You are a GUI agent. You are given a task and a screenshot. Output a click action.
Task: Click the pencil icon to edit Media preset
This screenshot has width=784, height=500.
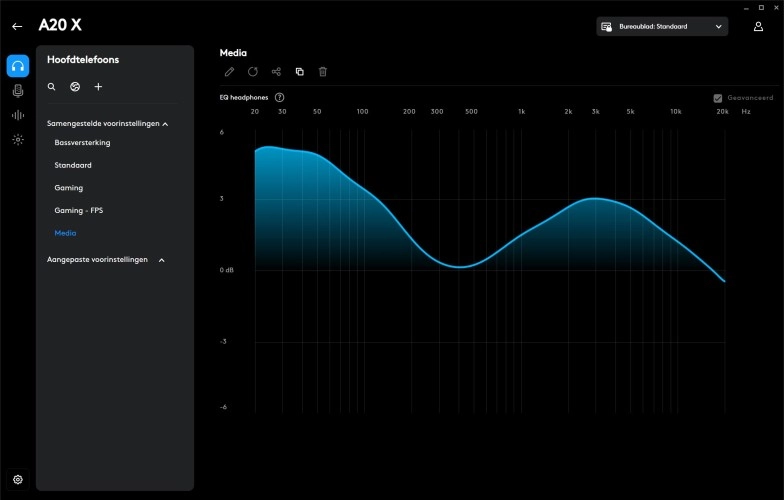pos(229,72)
